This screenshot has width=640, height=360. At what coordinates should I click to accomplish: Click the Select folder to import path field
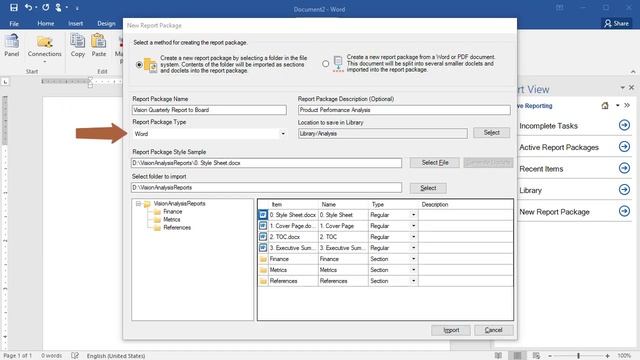coord(267,188)
